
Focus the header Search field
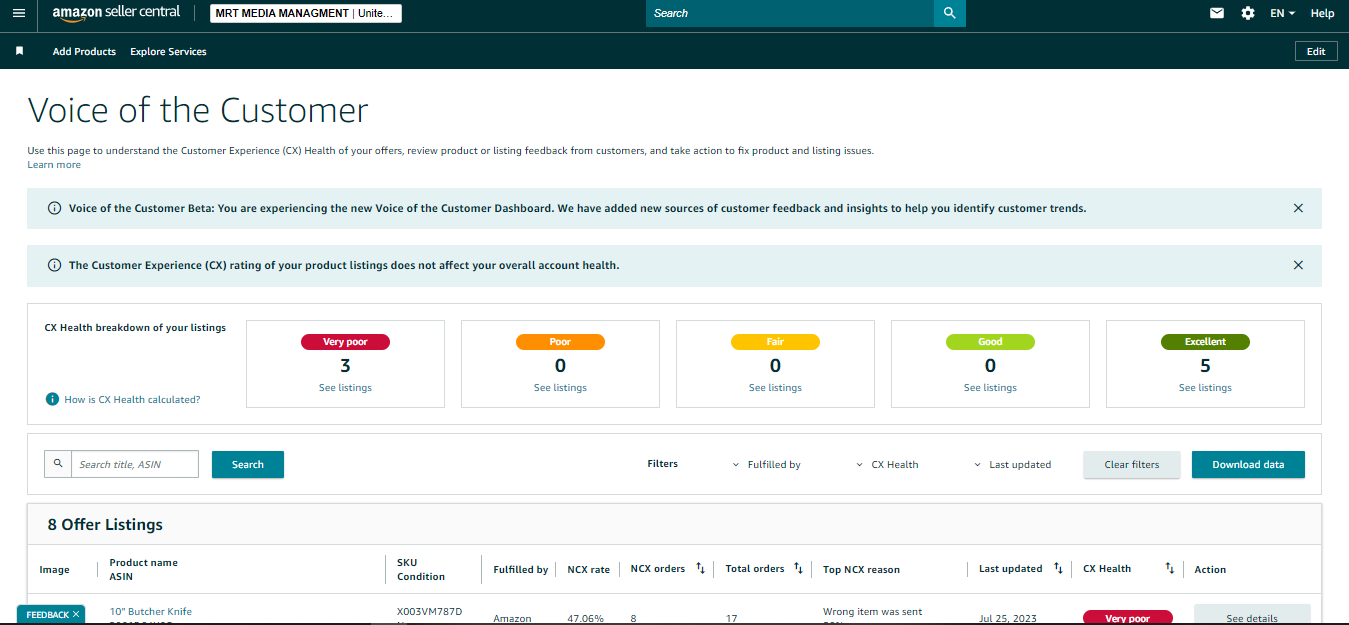pos(790,13)
